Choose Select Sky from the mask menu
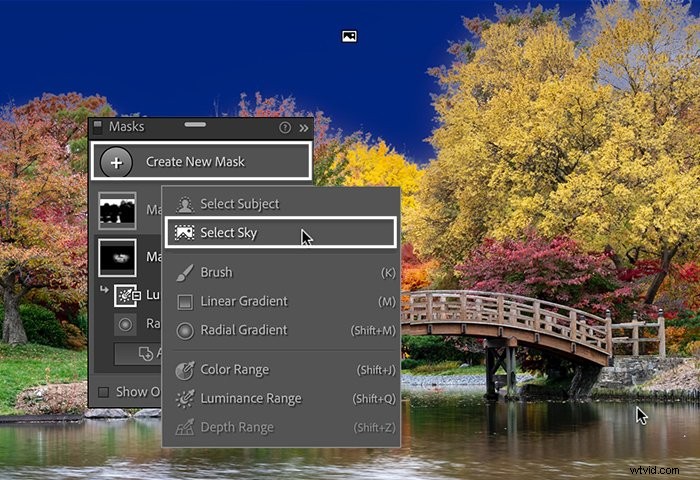Screen dimensions: 700x480 280,232
